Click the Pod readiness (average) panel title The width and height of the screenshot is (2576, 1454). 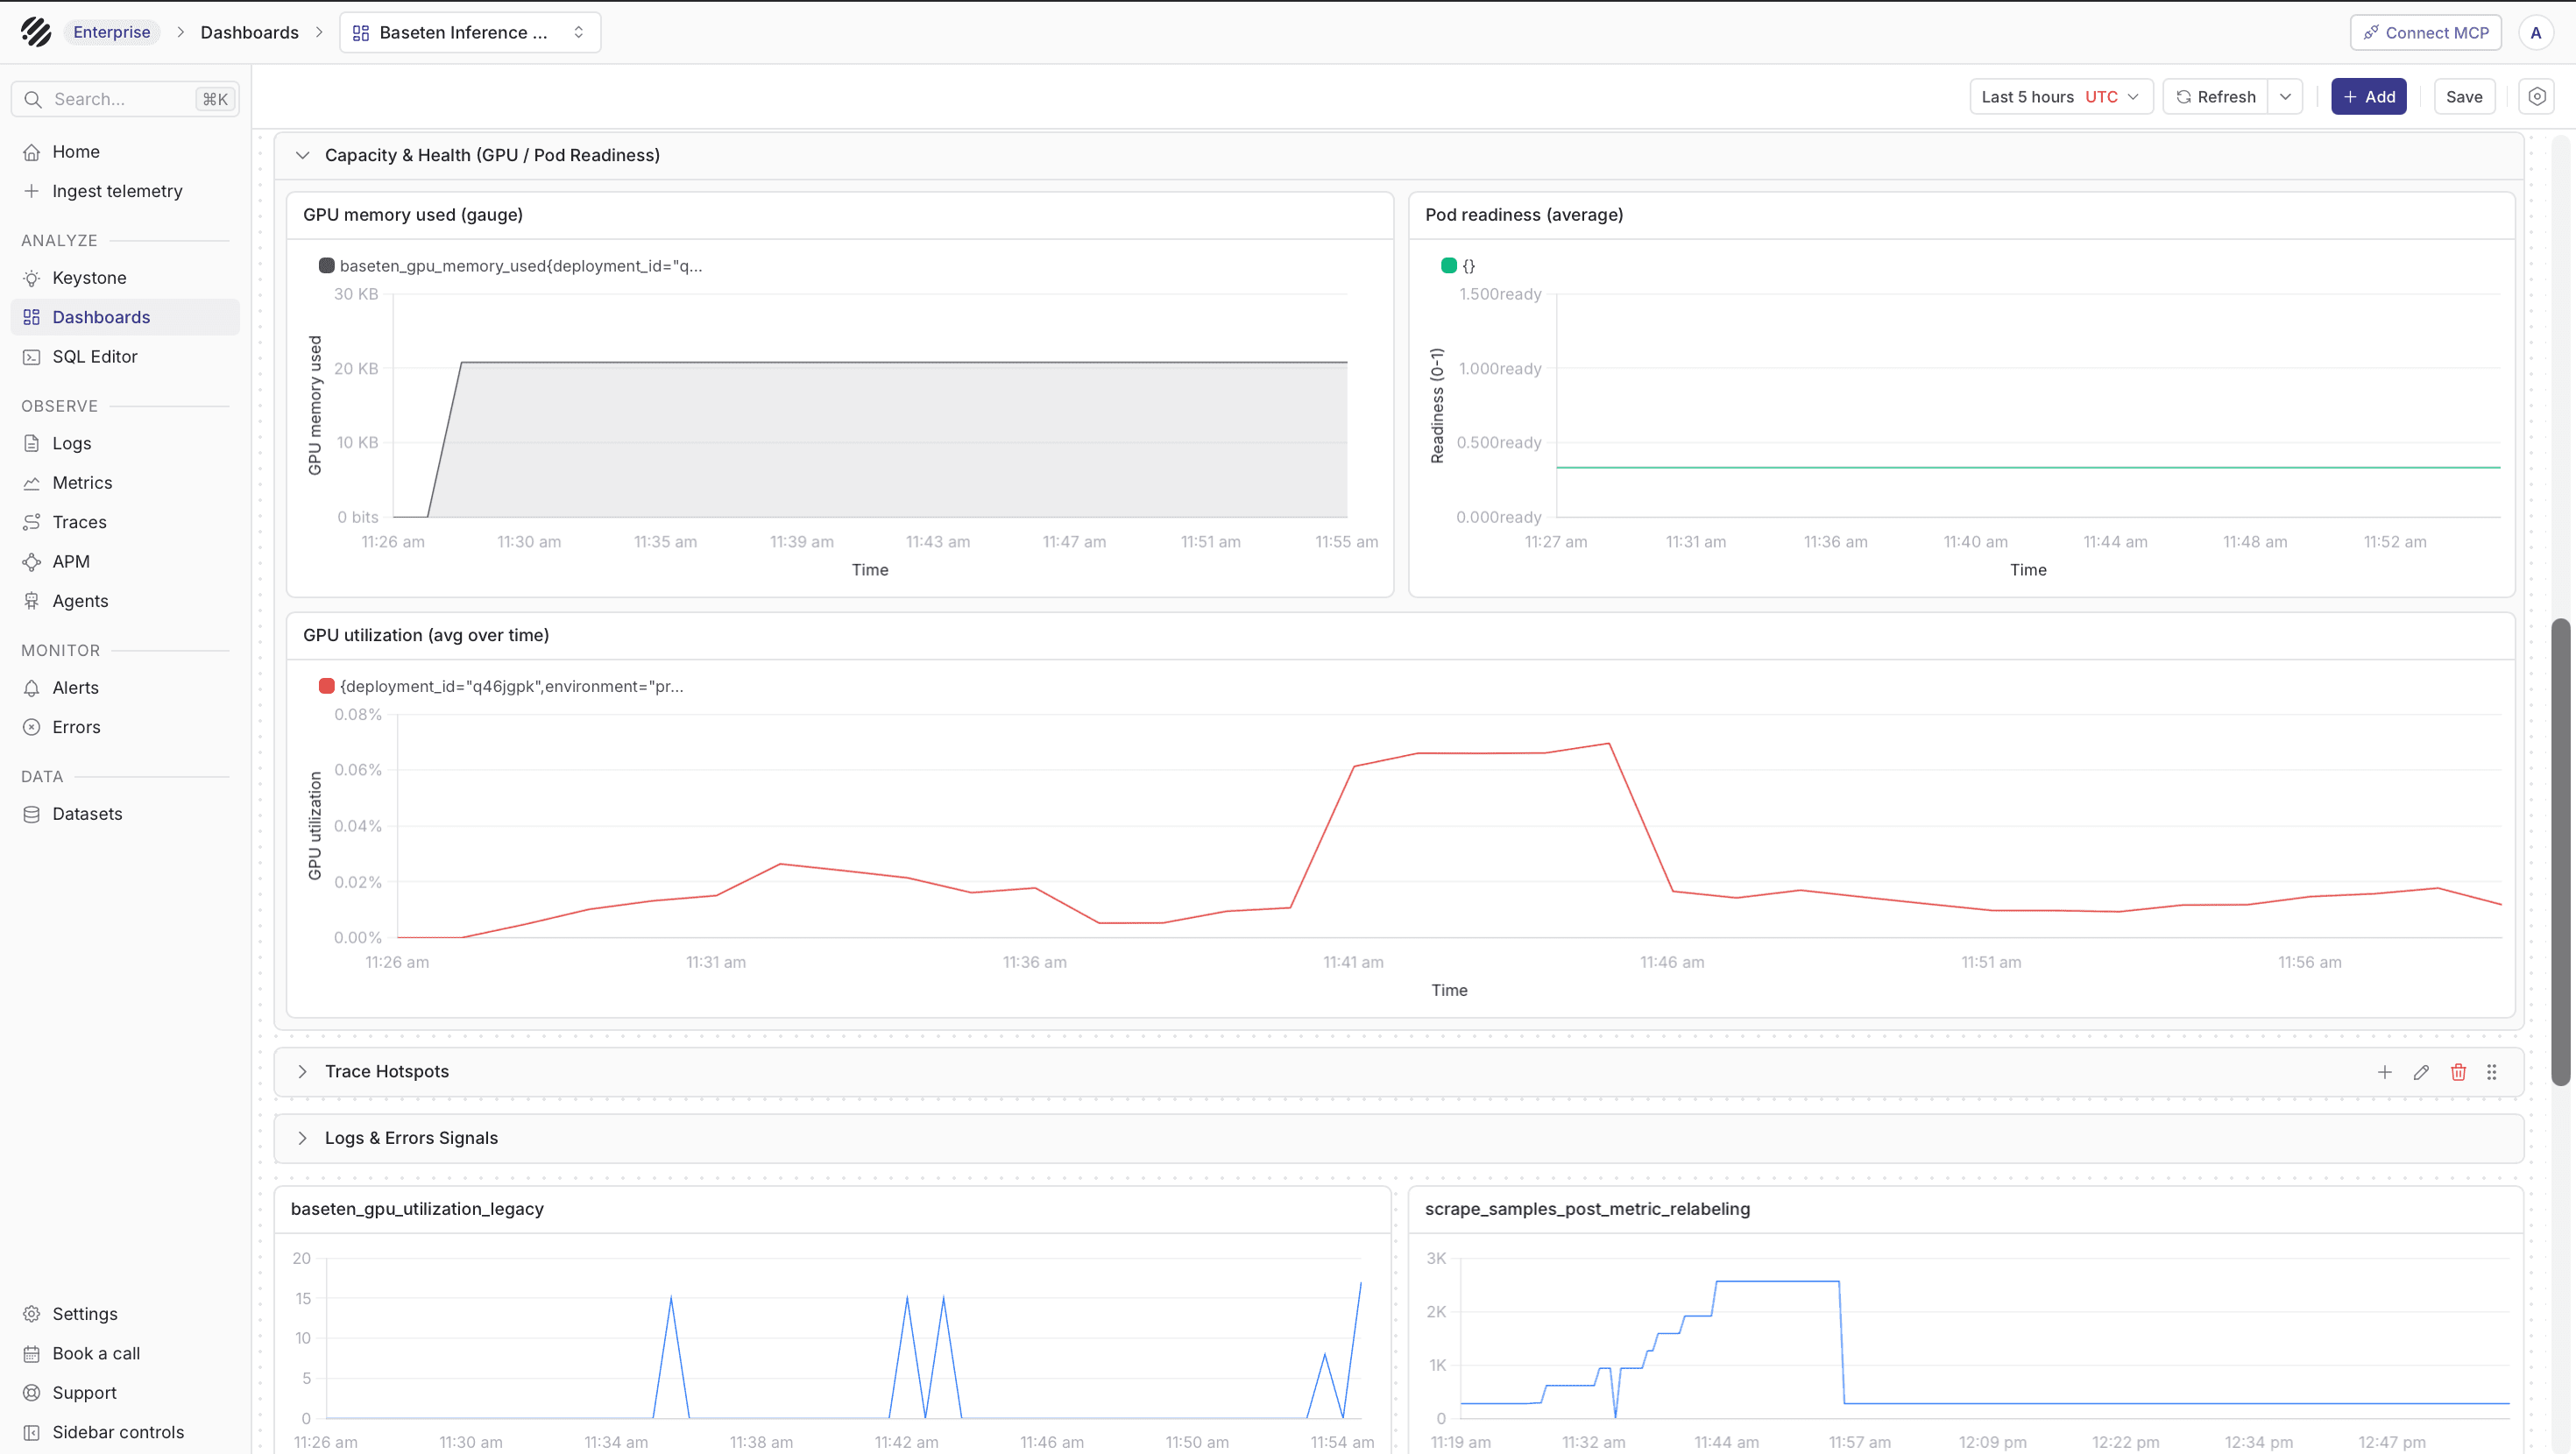click(1524, 215)
